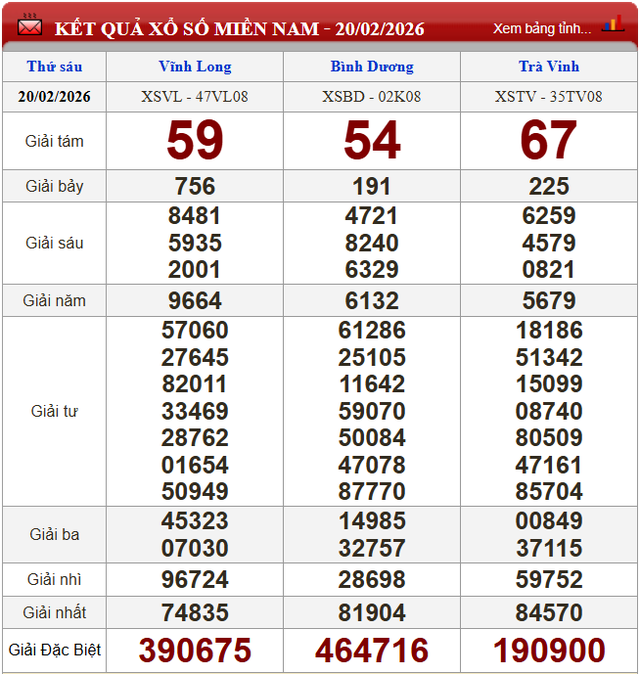The width and height of the screenshot is (640, 674).
Task: Go to the Trà Vinh province header
Action: click(x=549, y=67)
